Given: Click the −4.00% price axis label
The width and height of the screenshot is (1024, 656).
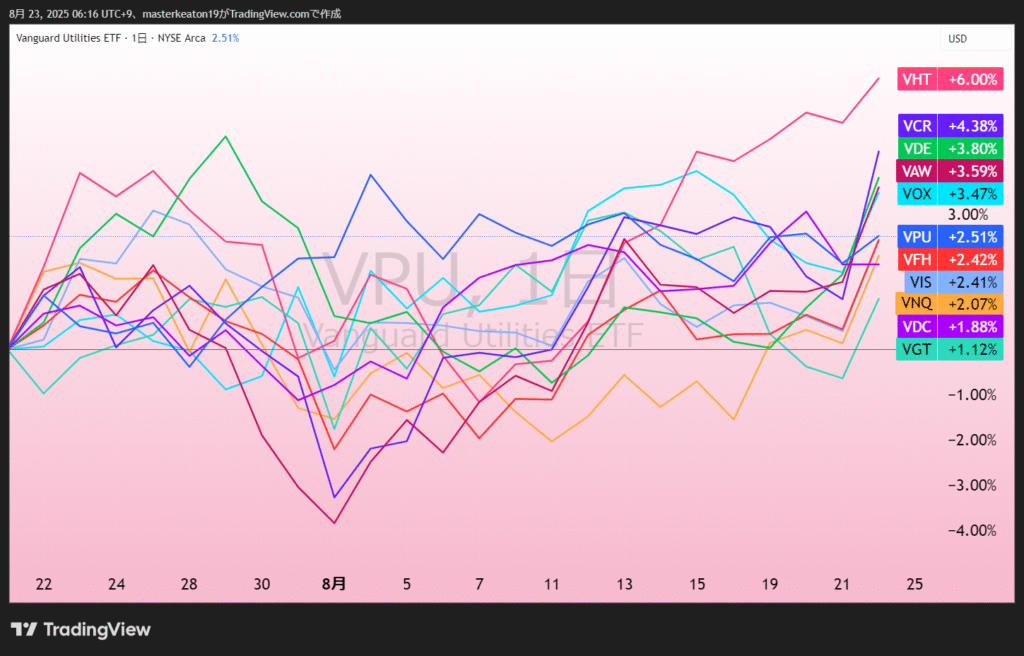Looking at the screenshot, I should point(972,530).
